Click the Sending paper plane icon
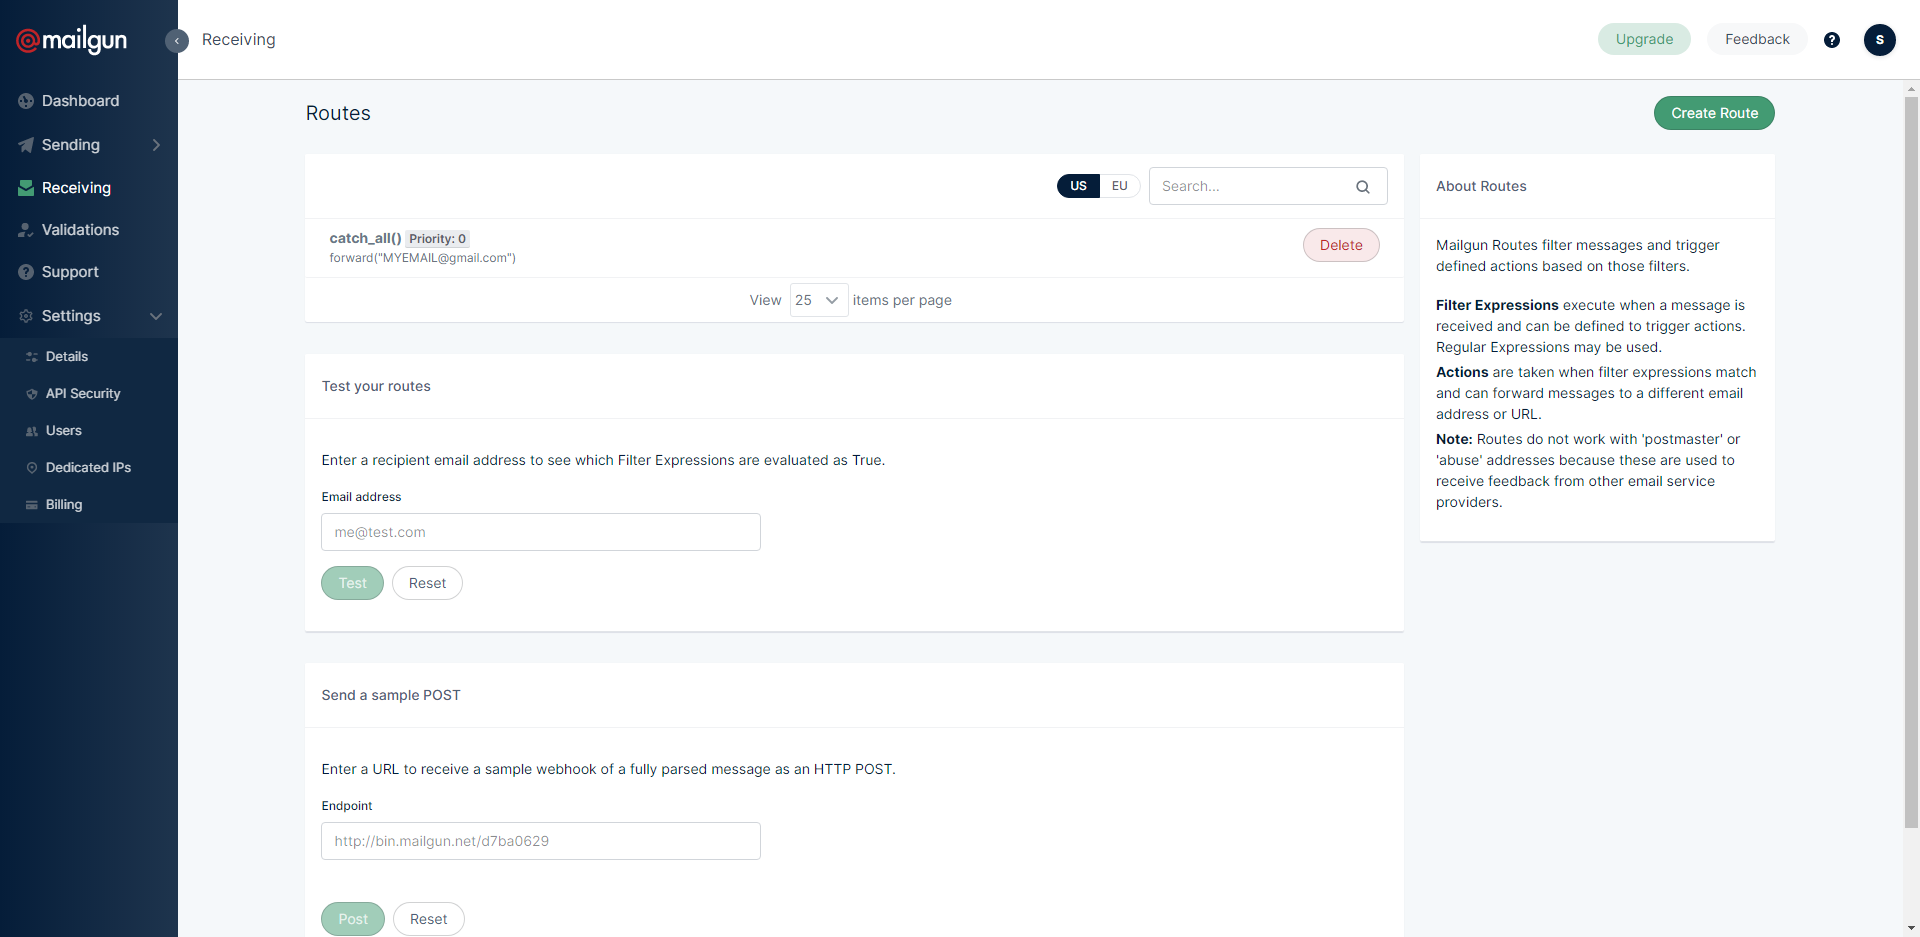Image resolution: width=1920 pixels, height=937 pixels. (26, 145)
